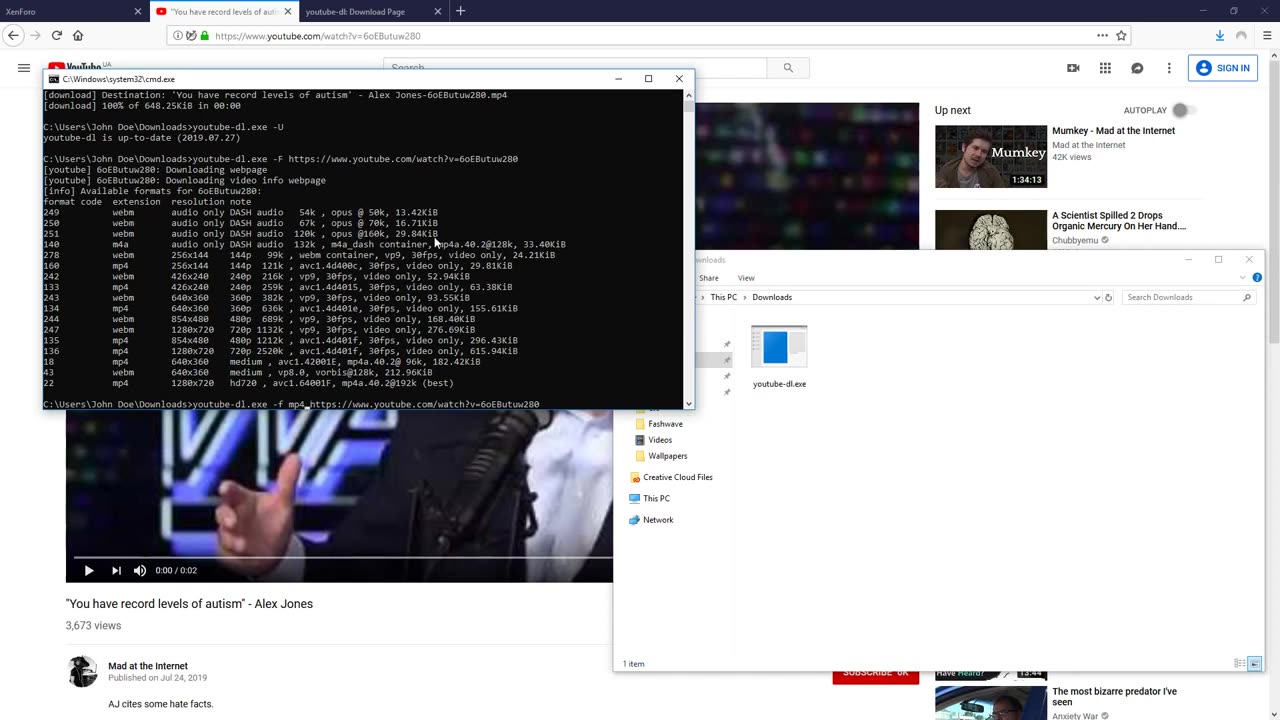Open YouTube messages share icon

tap(1137, 68)
